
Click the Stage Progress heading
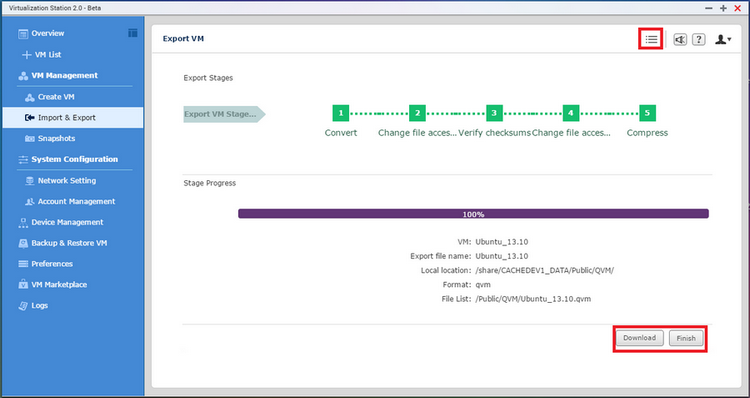coord(210,183)
